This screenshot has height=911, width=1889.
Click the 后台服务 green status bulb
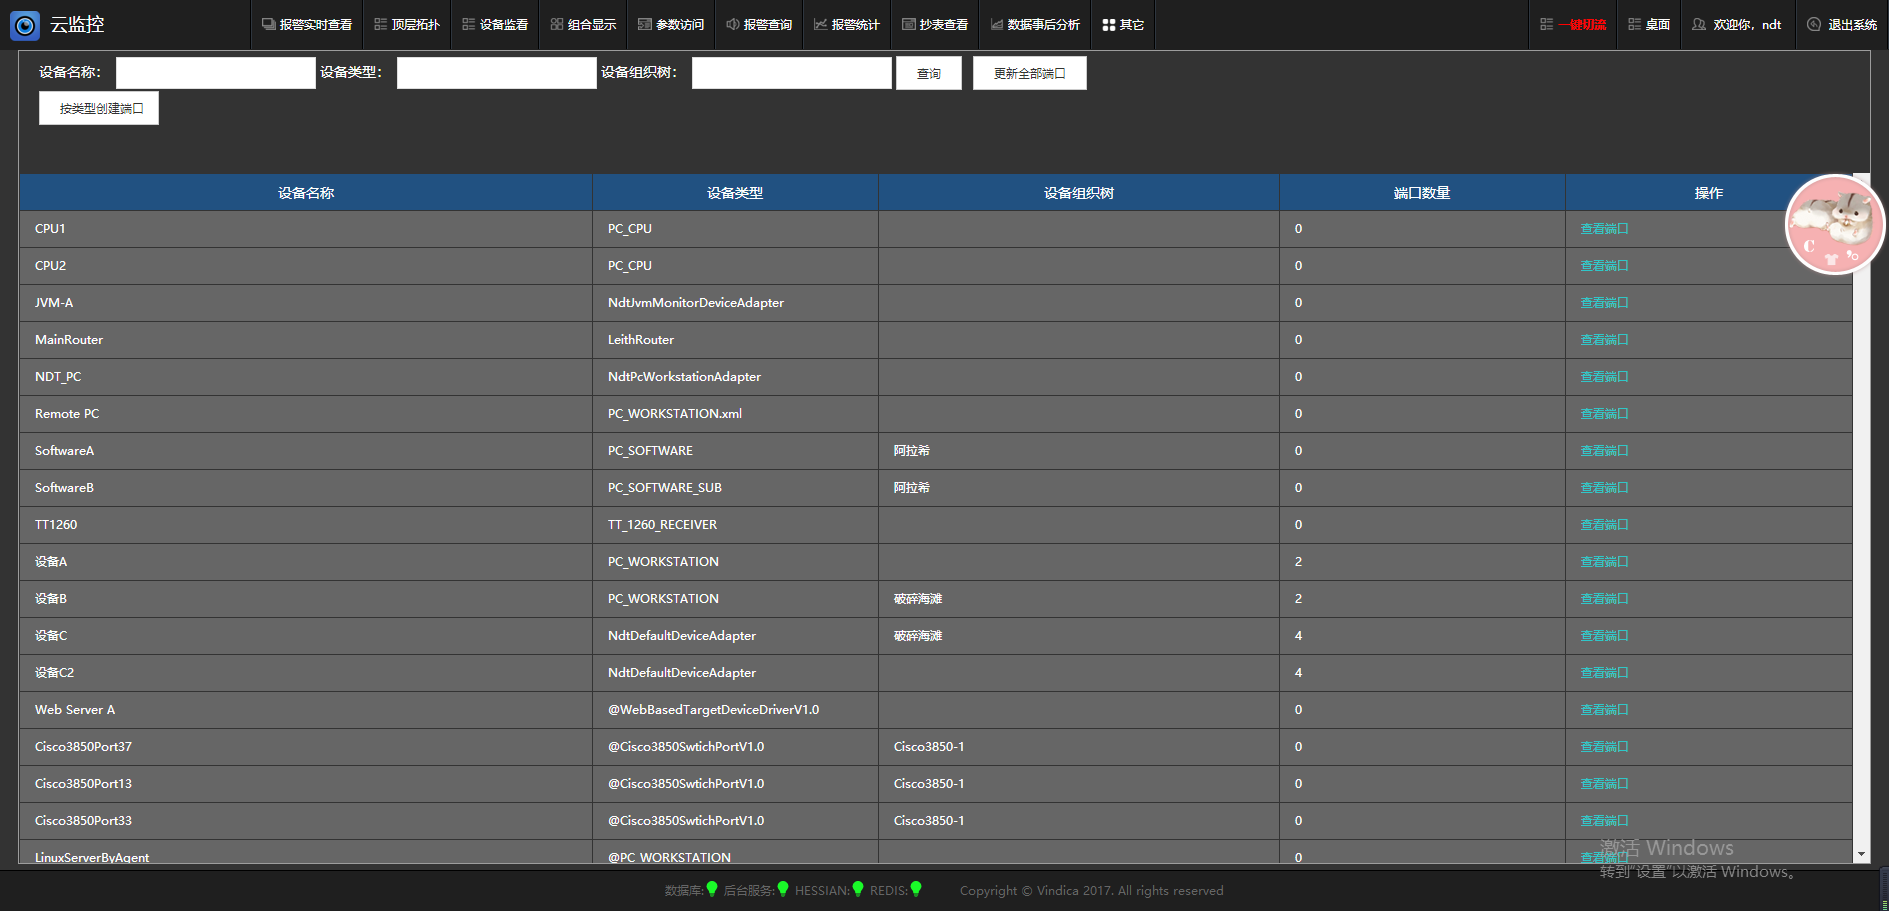coord(783,889)
